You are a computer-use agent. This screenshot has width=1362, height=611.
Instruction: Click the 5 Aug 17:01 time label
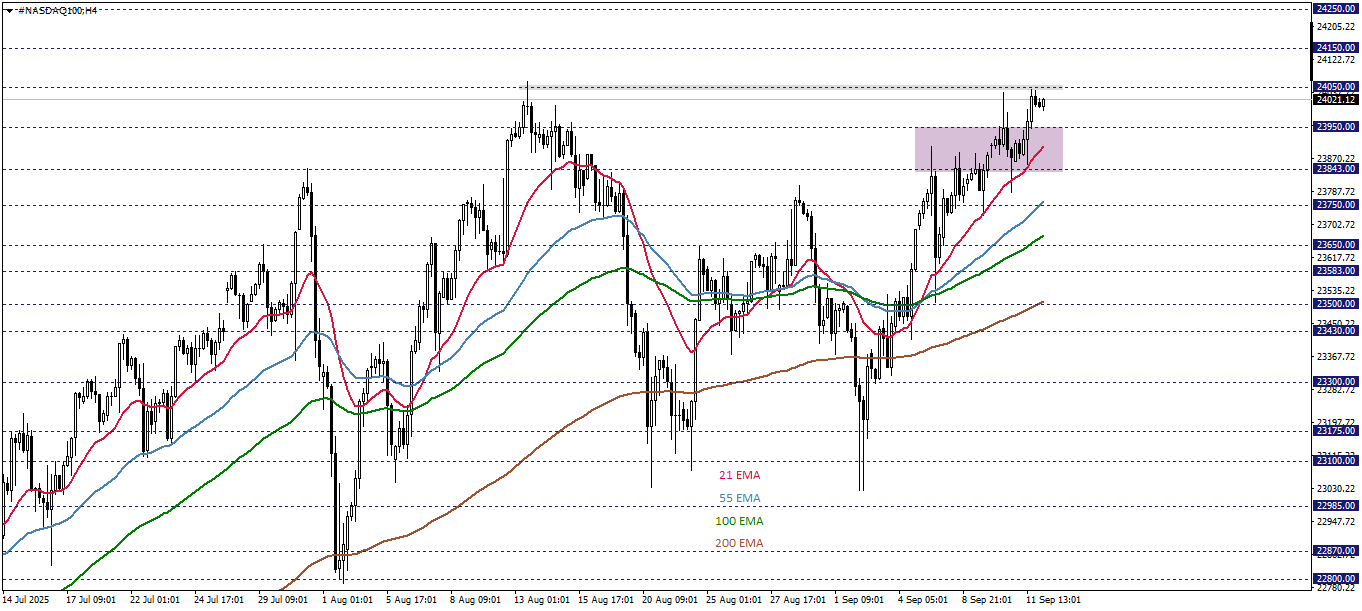411,600
